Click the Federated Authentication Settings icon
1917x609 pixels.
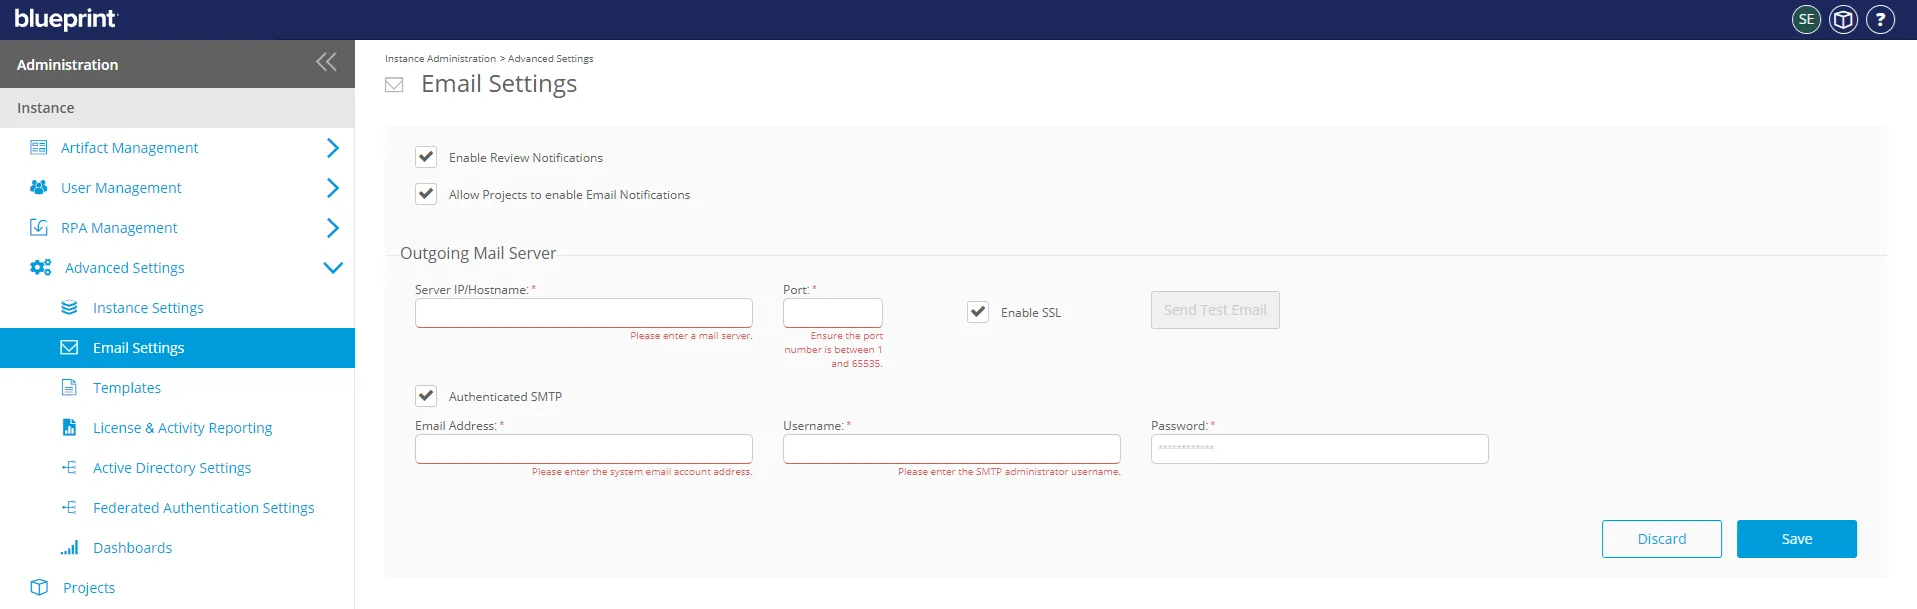(69, 507)
